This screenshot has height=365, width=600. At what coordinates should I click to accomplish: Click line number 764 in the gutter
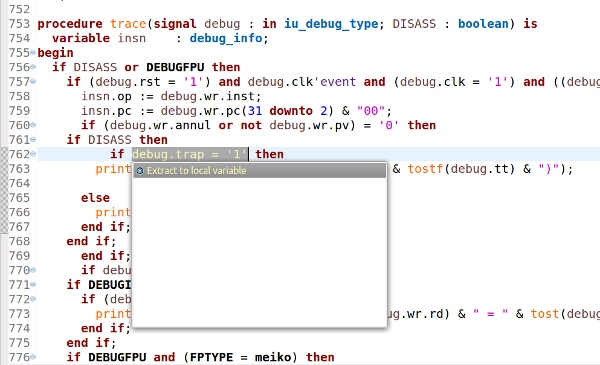(19, 183)
